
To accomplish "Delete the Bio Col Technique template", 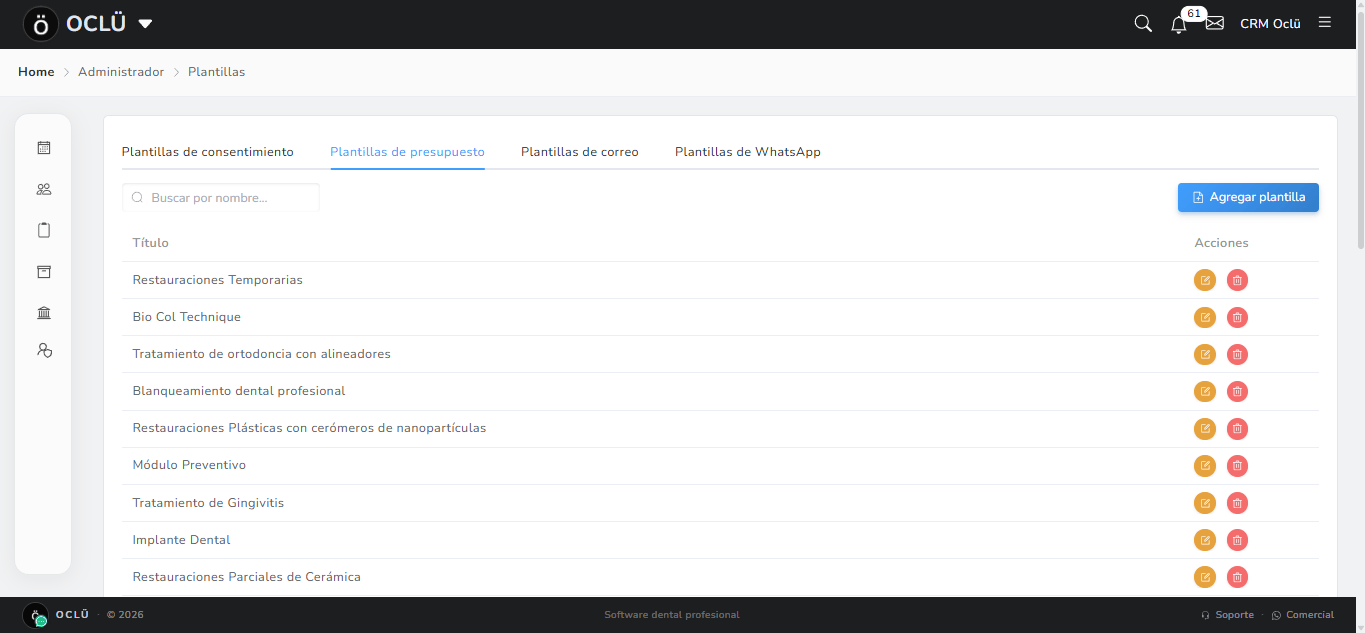I will [x=1237, y=317].
